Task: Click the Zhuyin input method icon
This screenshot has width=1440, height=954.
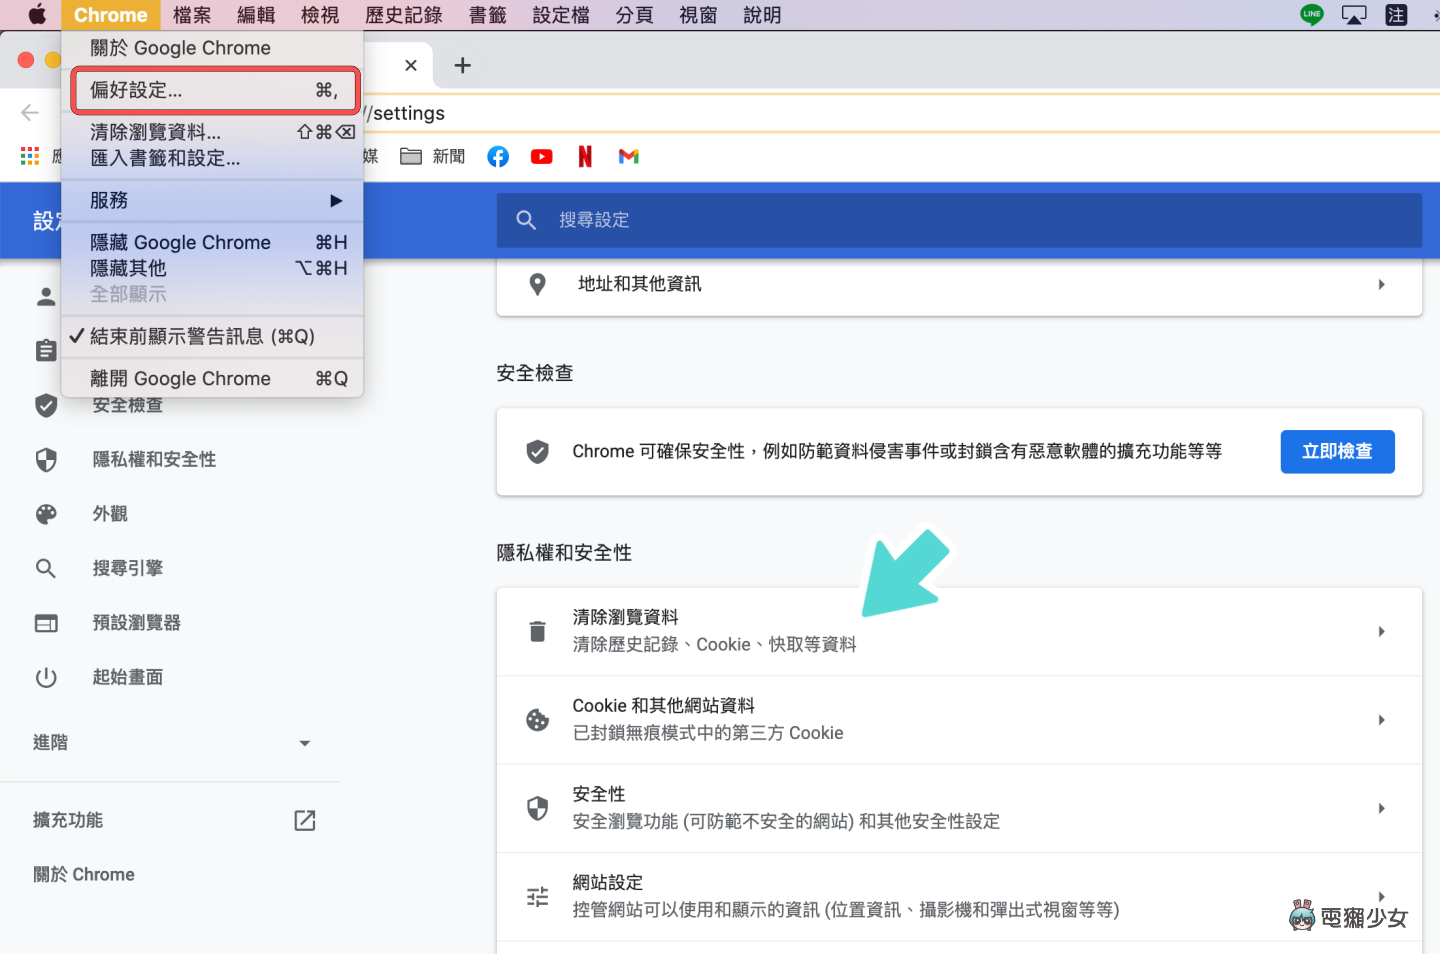Action: (1396, 15)
